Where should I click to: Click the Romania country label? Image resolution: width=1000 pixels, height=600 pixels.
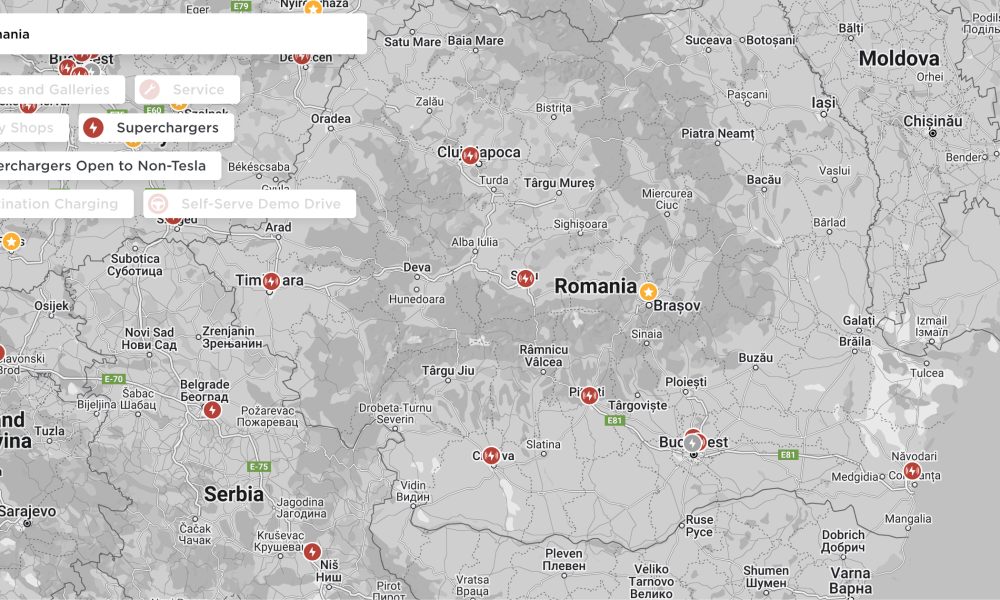(596, 286)
